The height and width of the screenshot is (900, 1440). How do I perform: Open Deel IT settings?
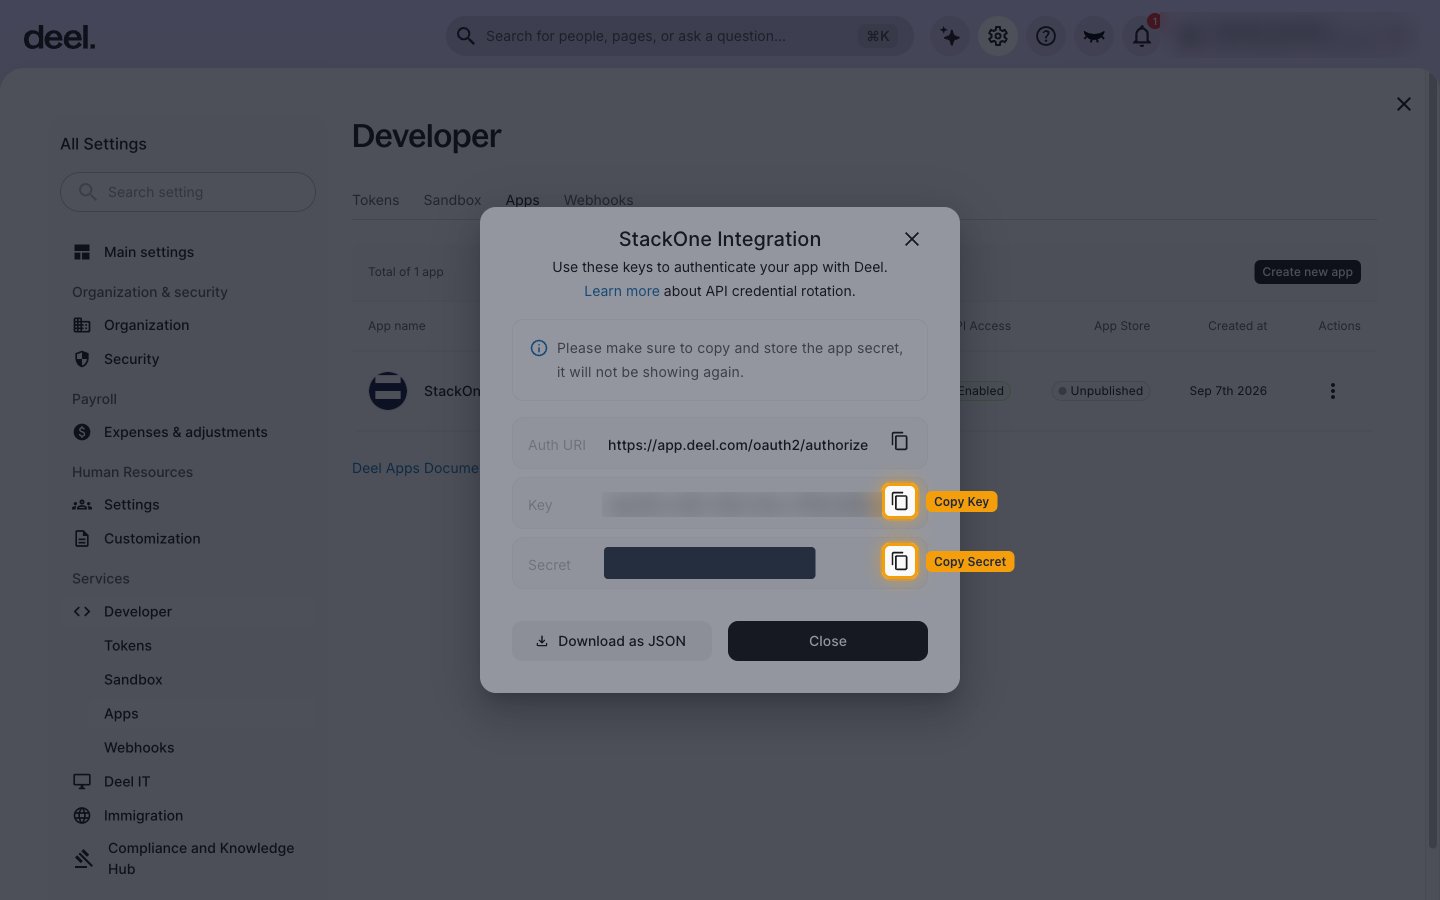[x=127, y=782]
